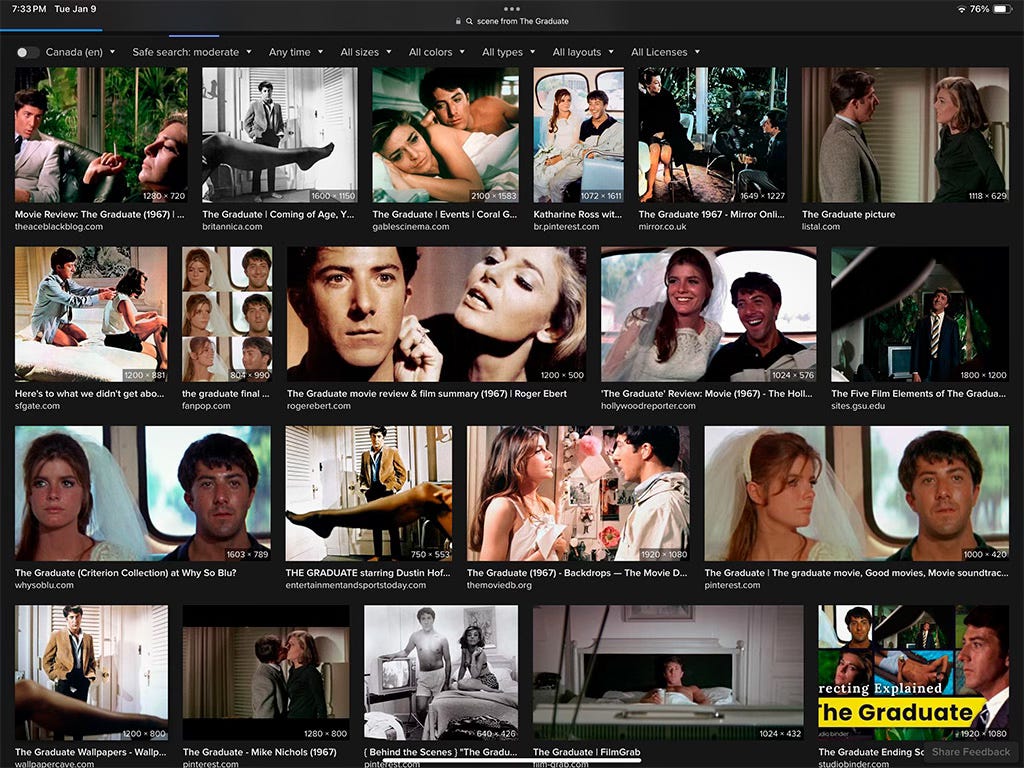Open the sites.gsu.edu Five Film Elements thumbnail
This screenshot has width=1024, height=768.
(x=920, y=314)
